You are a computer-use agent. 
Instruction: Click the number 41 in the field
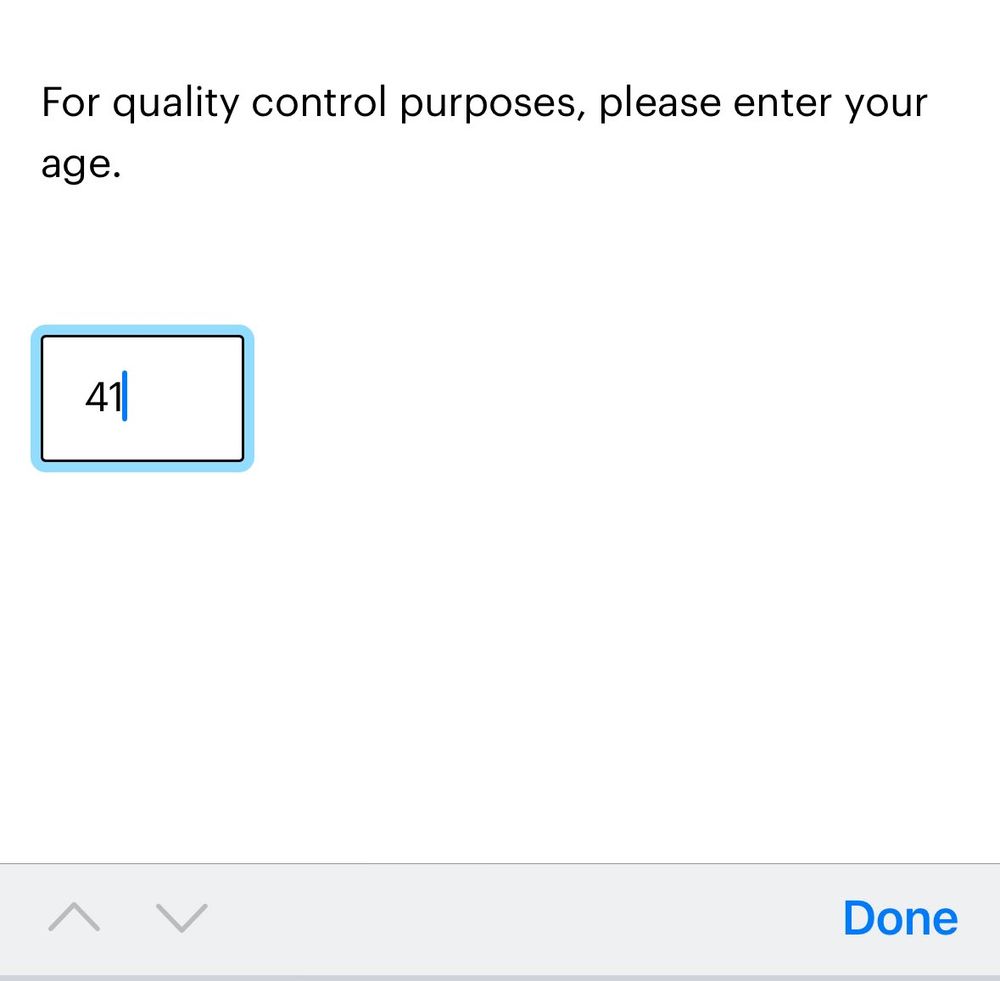(103, 397)
